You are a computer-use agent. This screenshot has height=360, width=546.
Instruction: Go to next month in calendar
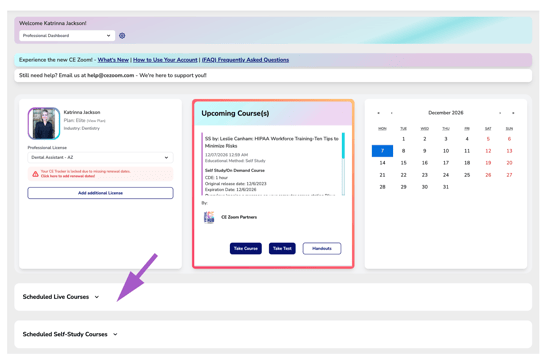(x=500, y=113)
